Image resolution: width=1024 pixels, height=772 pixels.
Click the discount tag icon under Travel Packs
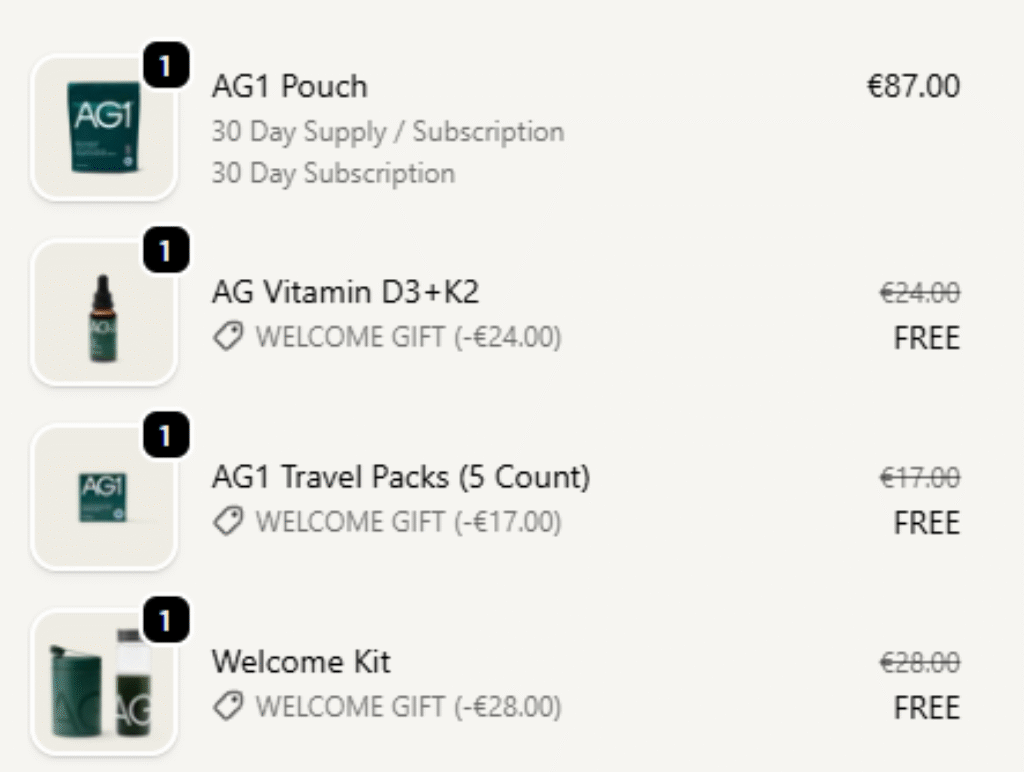pos(229,522)
